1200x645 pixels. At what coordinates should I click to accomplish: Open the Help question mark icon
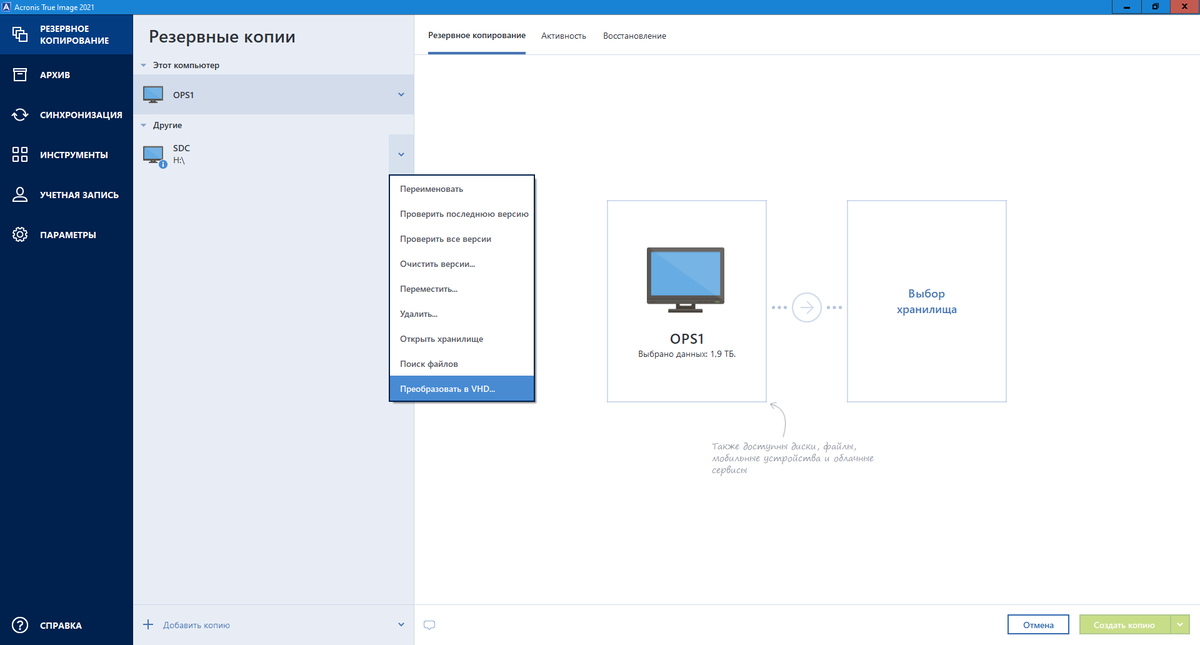click(x=19, y=625)
